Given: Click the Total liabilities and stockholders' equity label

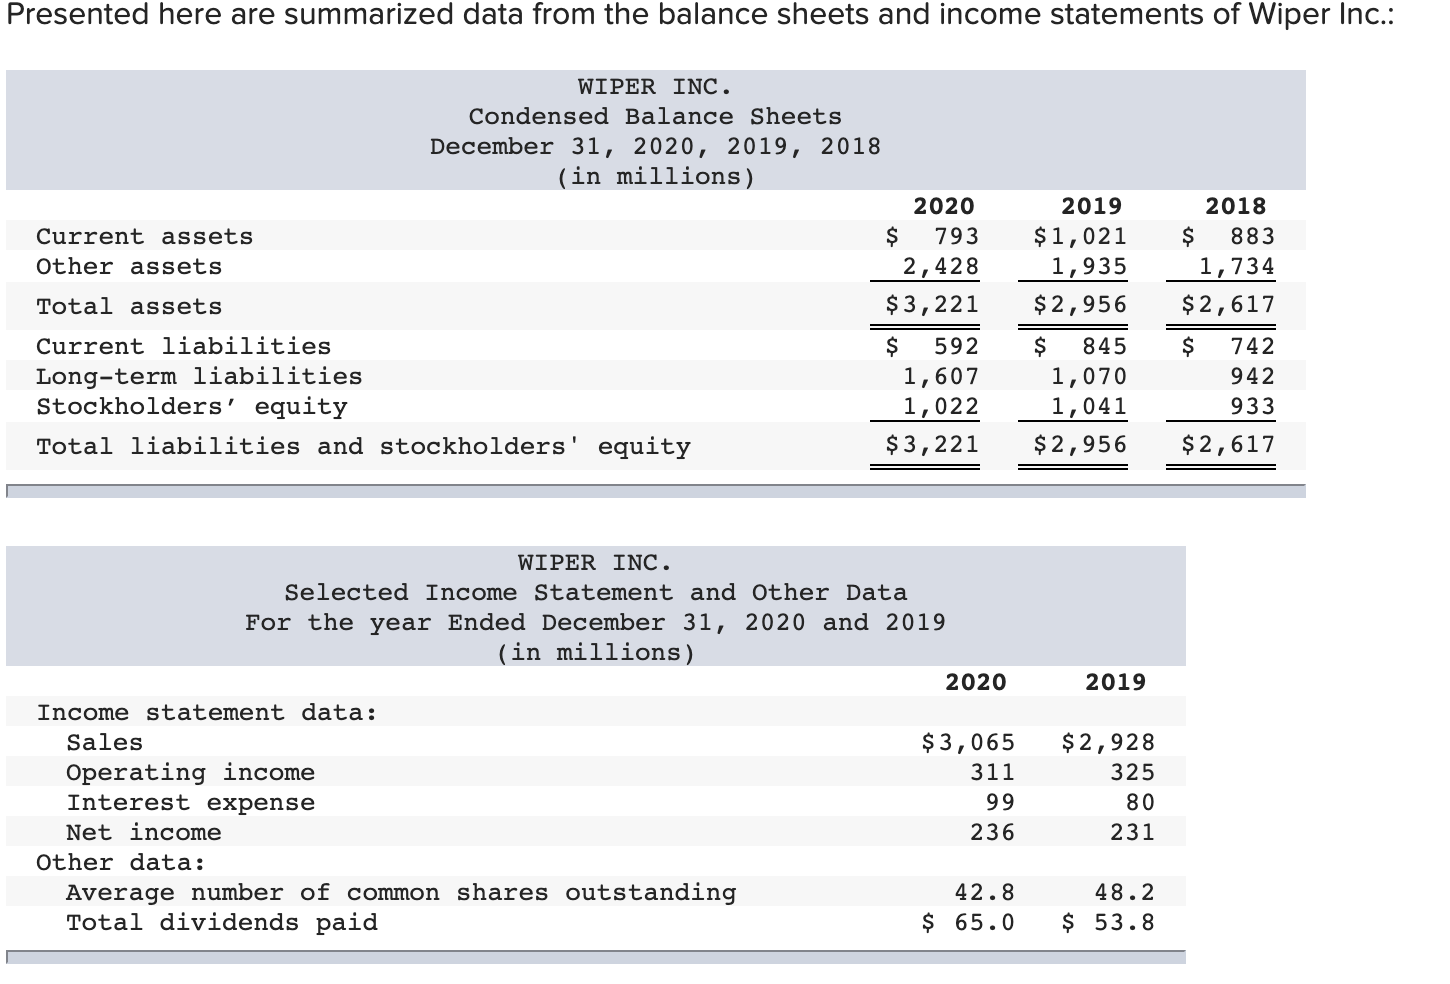Looking at the screenshot, I should click(x=363, y=446).
